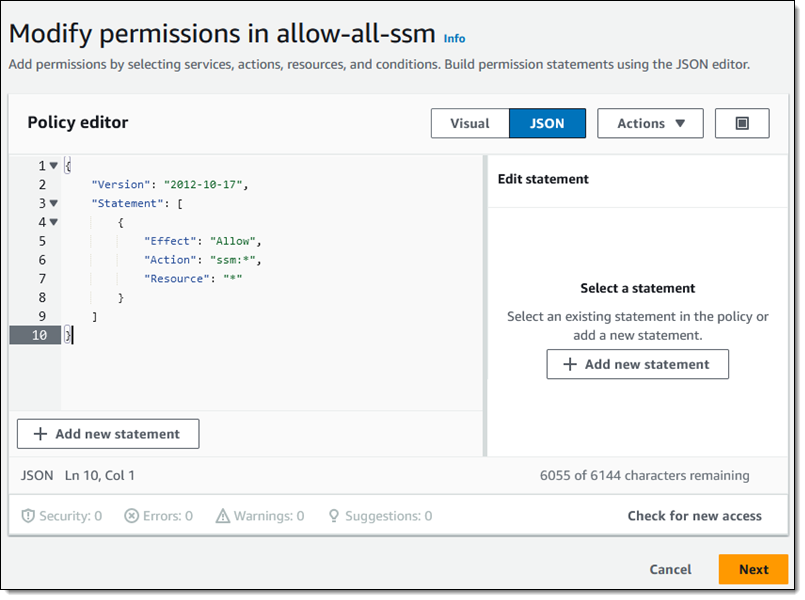Click the Errors circle-x status icon
The width and height of the screenshot is (805, 600).
[132, 516]
